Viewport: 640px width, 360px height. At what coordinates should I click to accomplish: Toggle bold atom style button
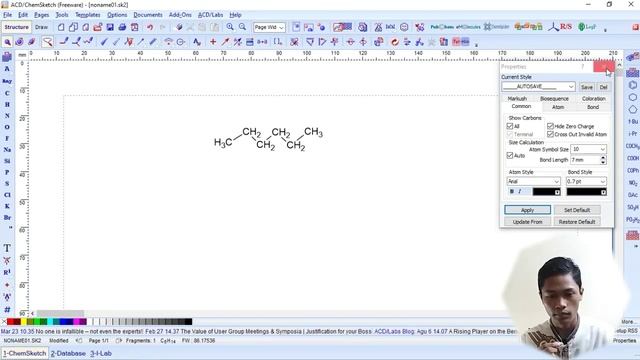click(511, 191)
